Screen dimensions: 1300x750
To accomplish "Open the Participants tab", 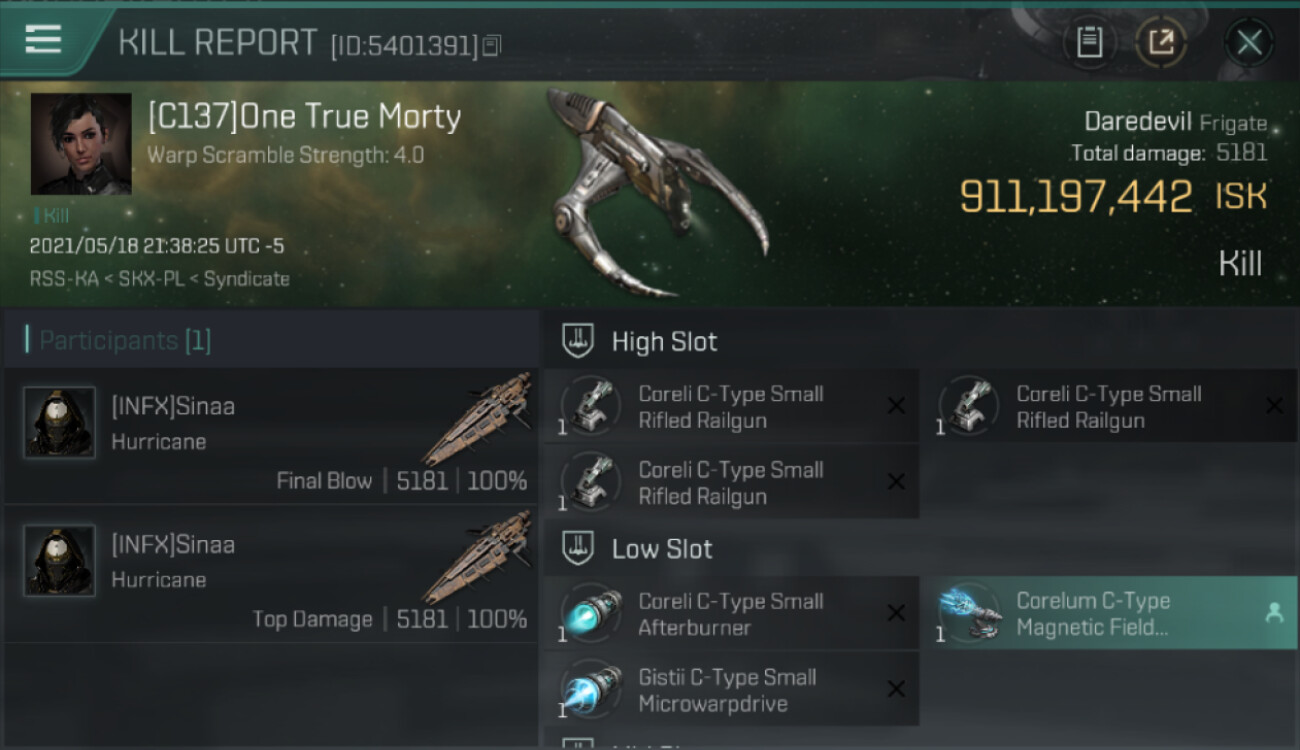I will click(x=118, y=340).
